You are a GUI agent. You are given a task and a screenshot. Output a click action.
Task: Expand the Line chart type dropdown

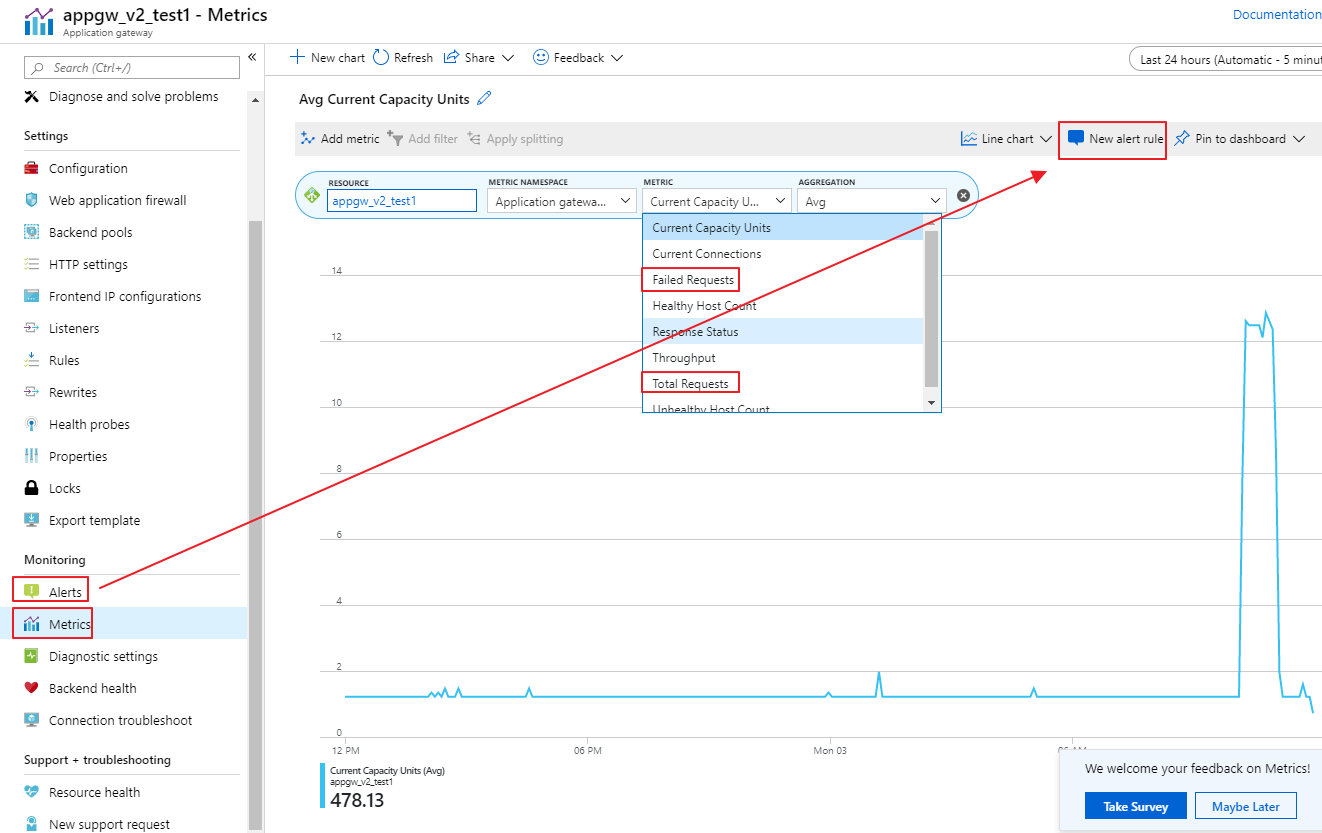1006,139
